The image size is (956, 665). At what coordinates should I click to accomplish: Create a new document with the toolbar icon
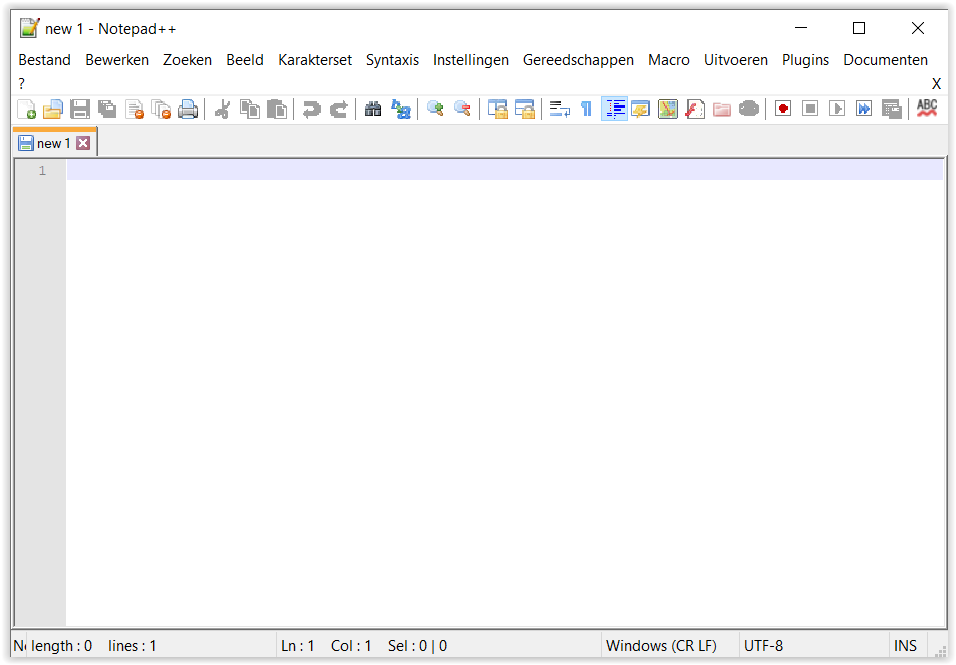tap(26, 109)
